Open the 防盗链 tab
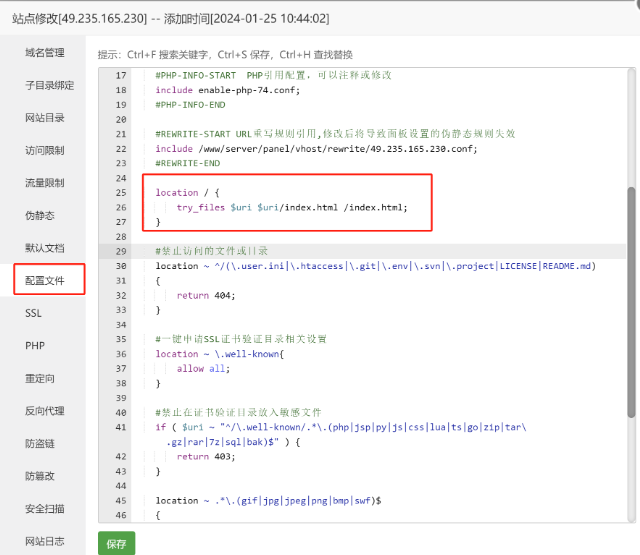The height and width of the screenshot is (555, 640). tap(39, 444)
